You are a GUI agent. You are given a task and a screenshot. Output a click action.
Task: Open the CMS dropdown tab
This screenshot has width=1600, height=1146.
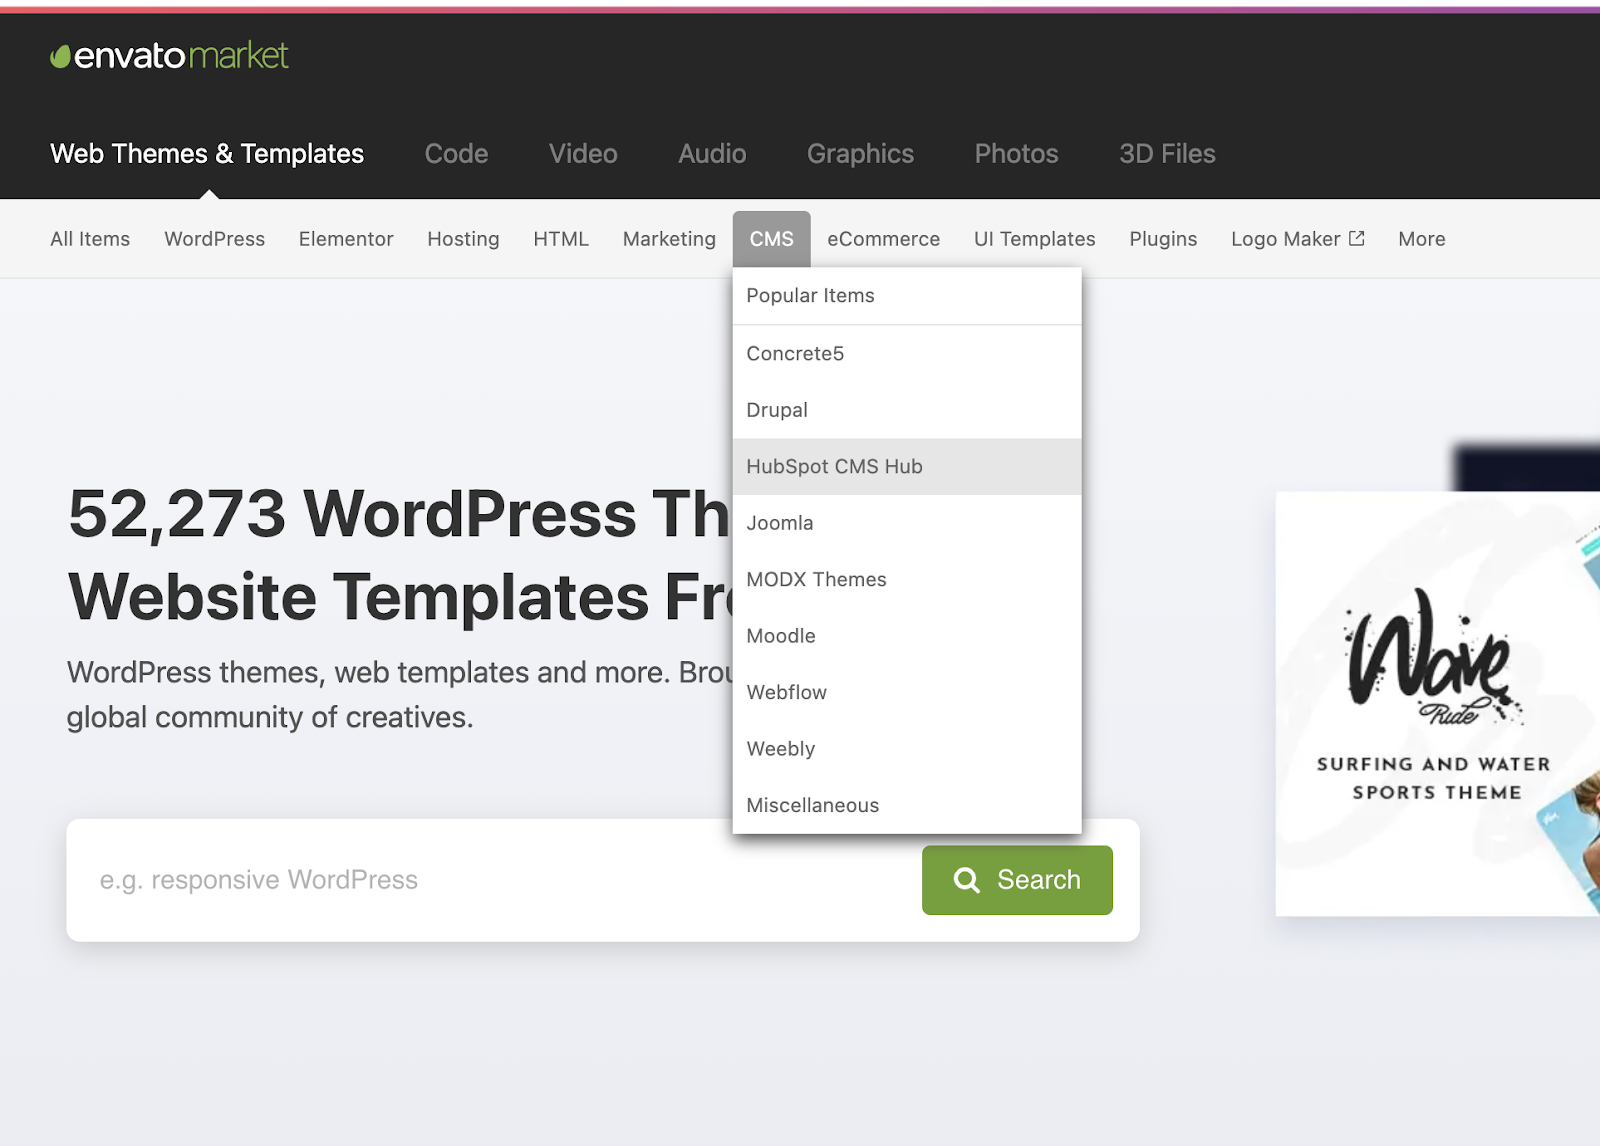[771, 239]
